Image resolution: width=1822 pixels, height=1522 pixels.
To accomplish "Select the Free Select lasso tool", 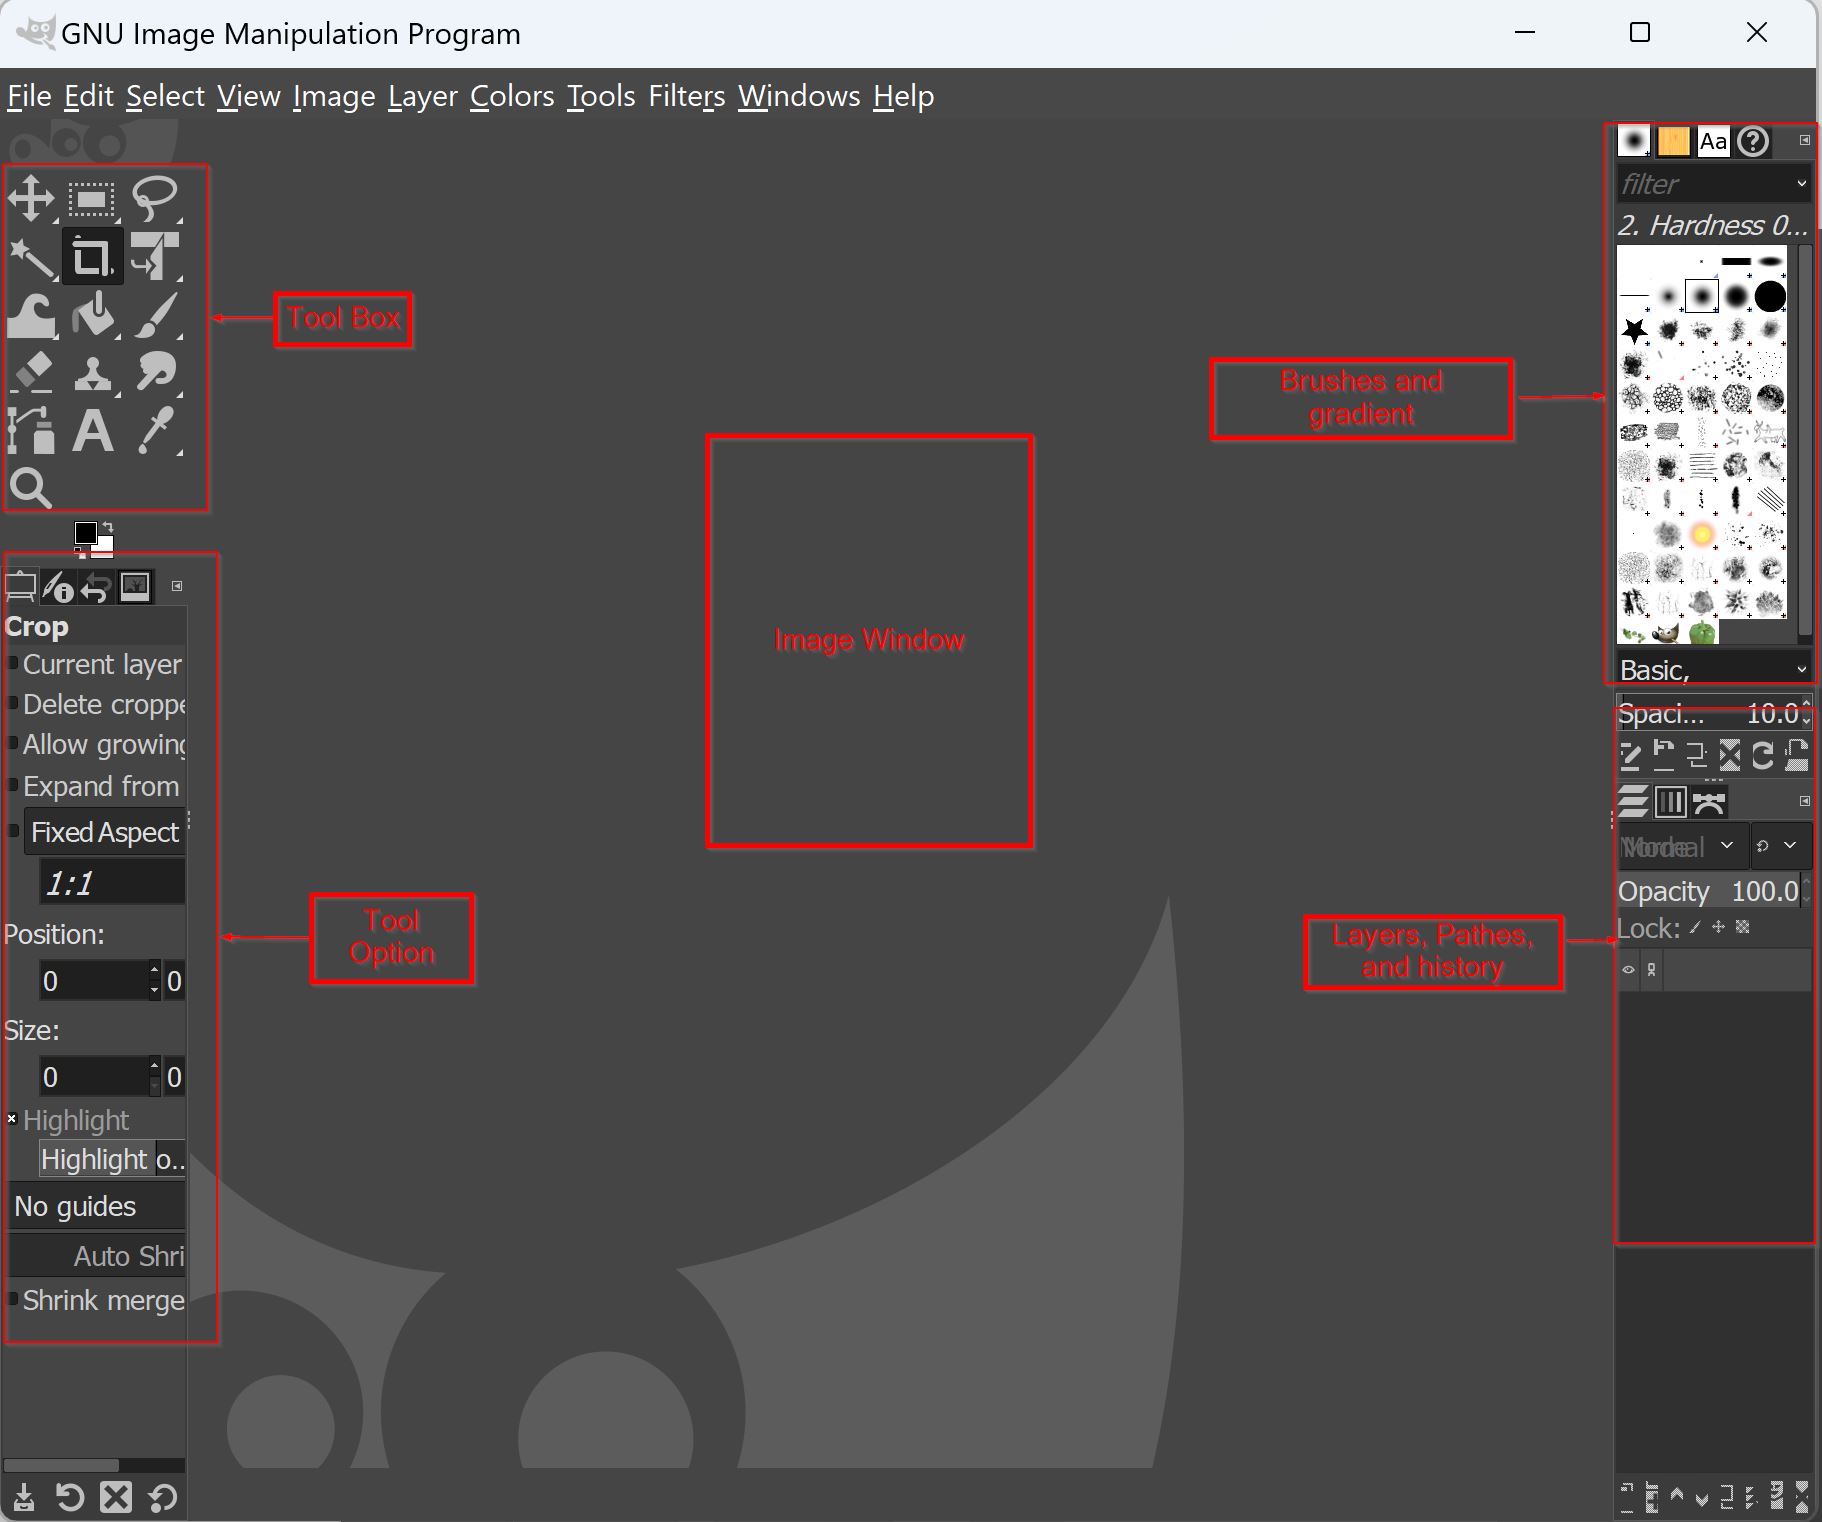I will point(155,198).
